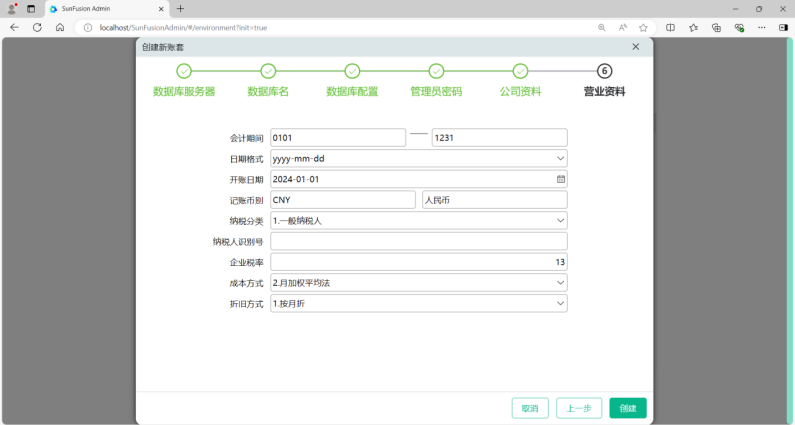Click the zoom magnifier icon in address bar
Screen dimensions: 795x425
coord(602,28)
